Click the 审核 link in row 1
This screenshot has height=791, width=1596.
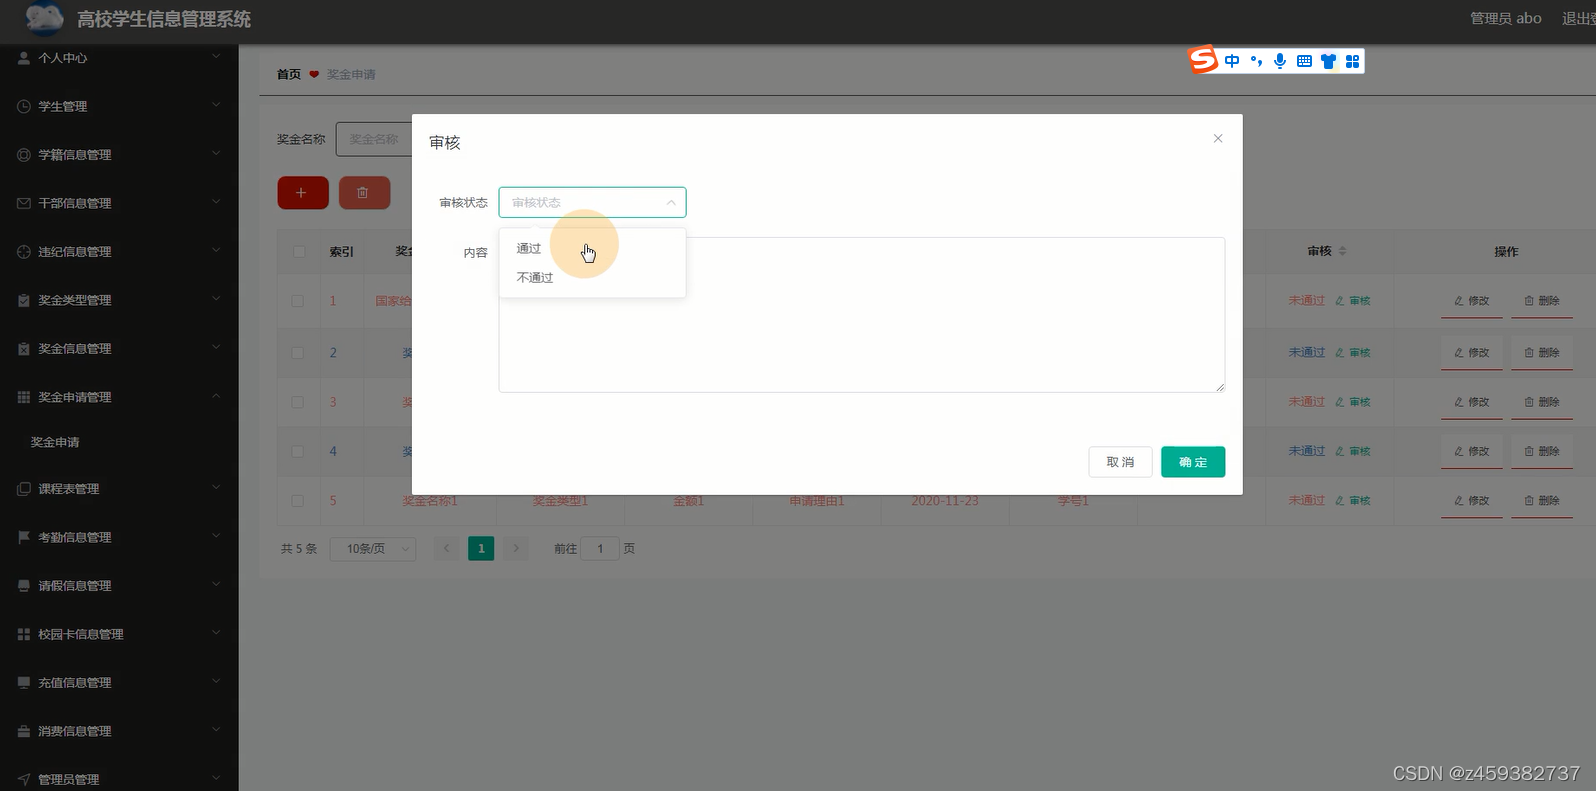tap(1353, 301)
